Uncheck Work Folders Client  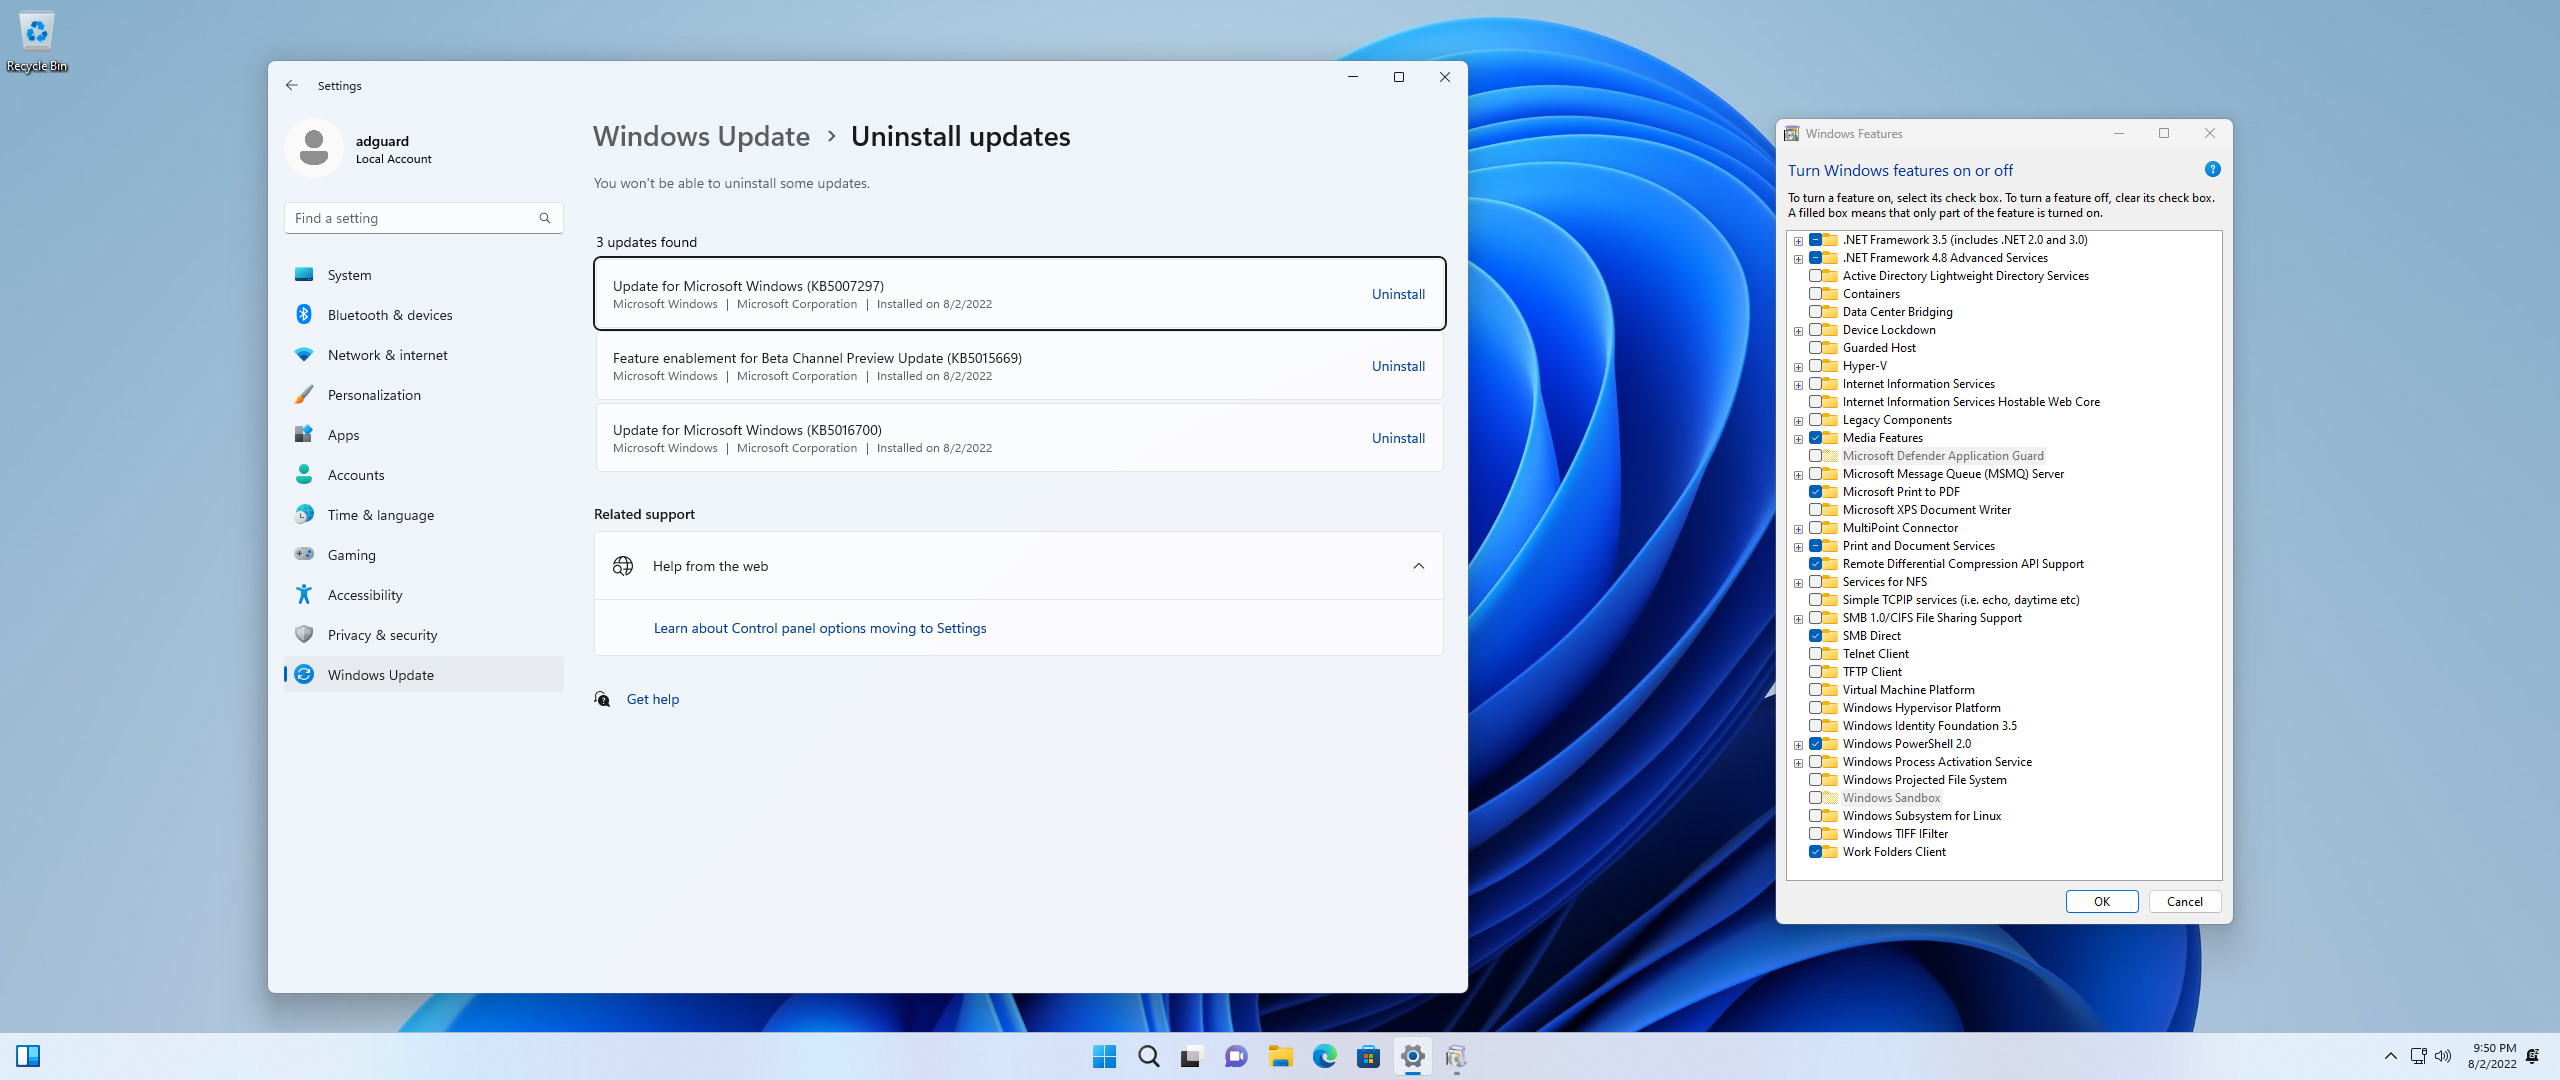click(1815, 852)
